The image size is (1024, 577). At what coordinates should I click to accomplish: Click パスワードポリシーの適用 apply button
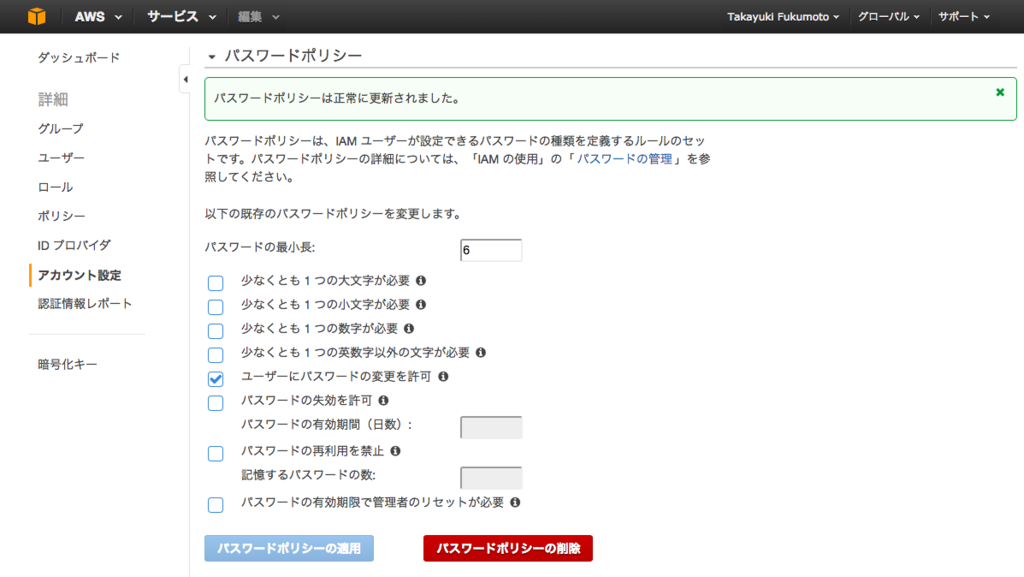coord(289,548)
